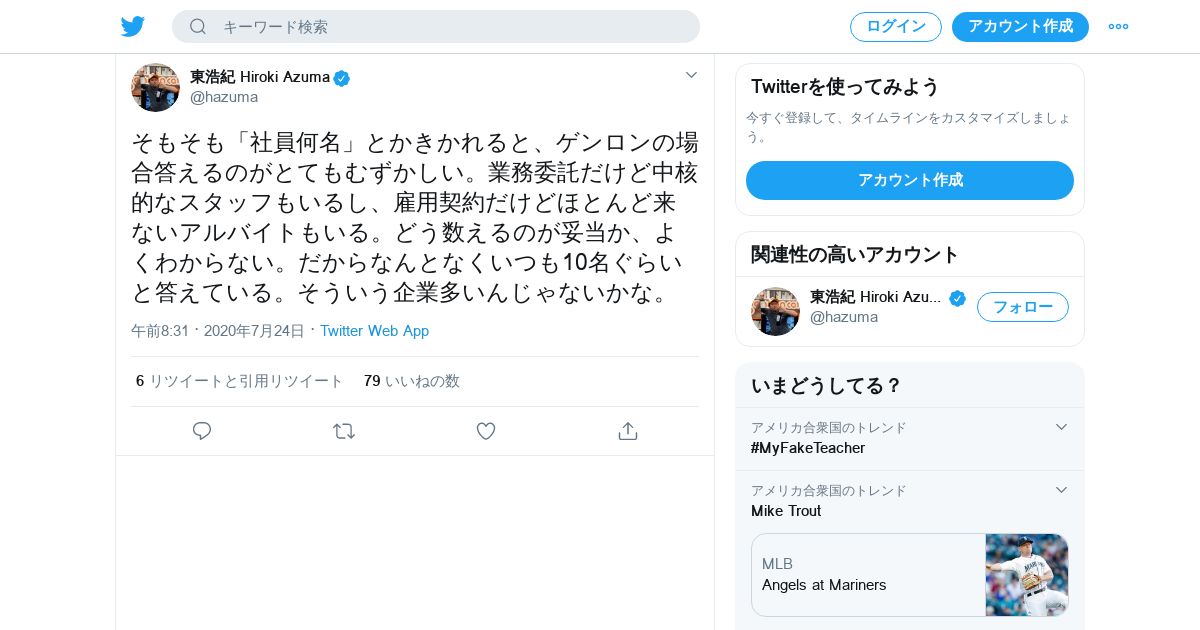Click the ログイン button
This screenshot has width=1200, height=630.
[x=896, y=27]
